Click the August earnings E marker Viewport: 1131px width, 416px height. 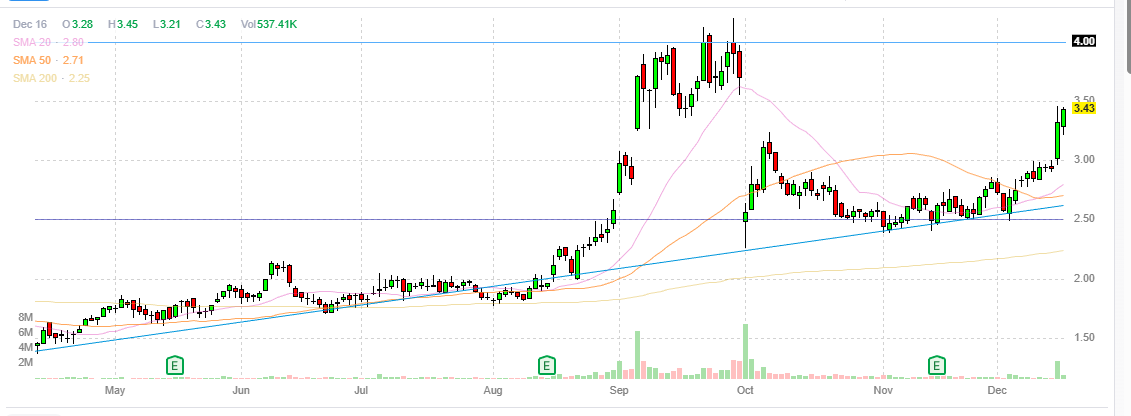(x=547, y=366)
